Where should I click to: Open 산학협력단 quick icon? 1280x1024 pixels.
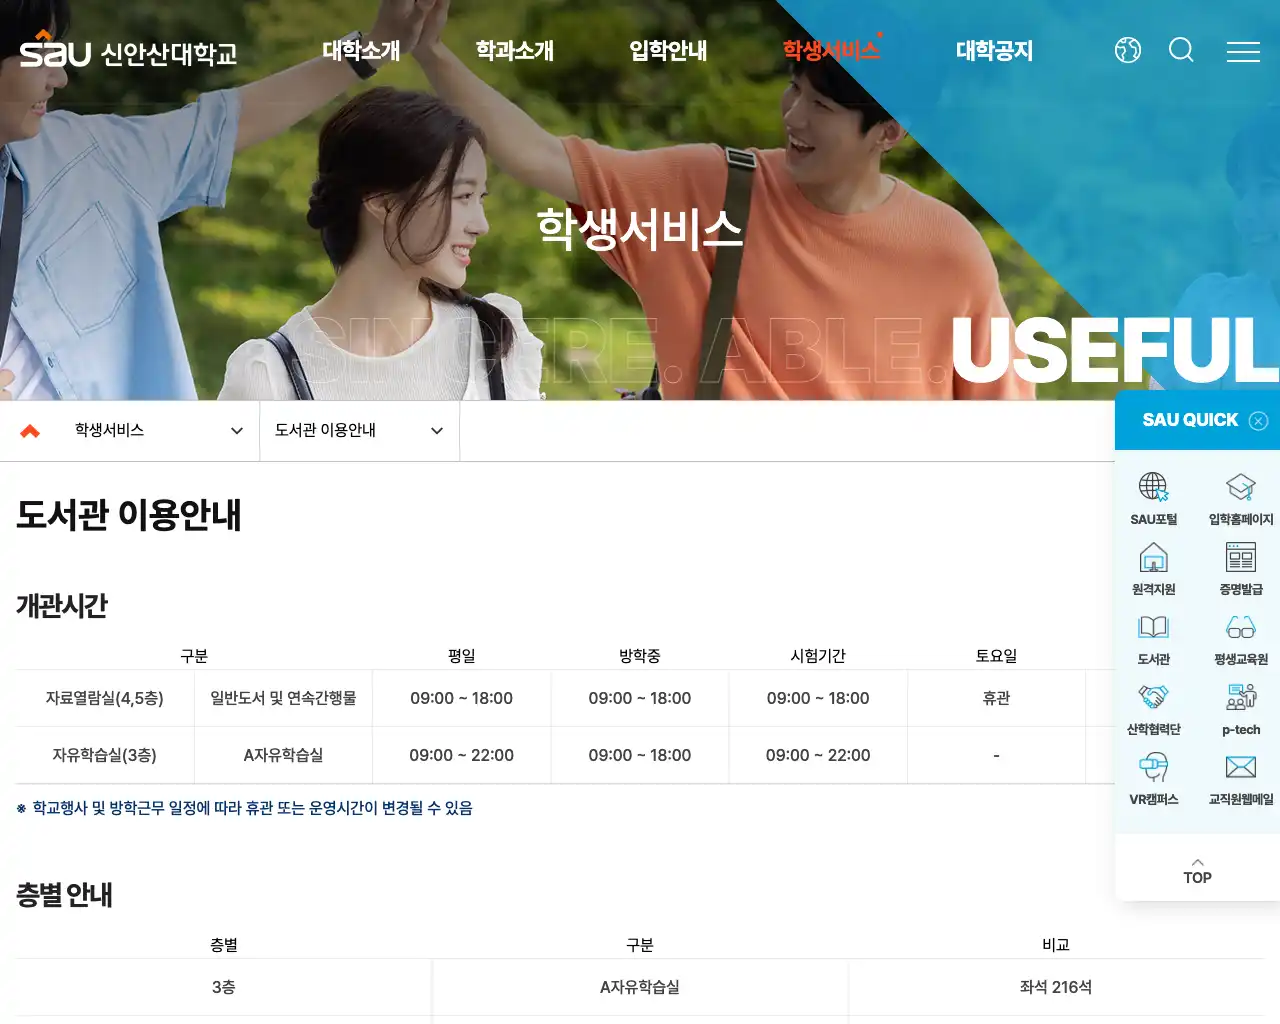1154,709
